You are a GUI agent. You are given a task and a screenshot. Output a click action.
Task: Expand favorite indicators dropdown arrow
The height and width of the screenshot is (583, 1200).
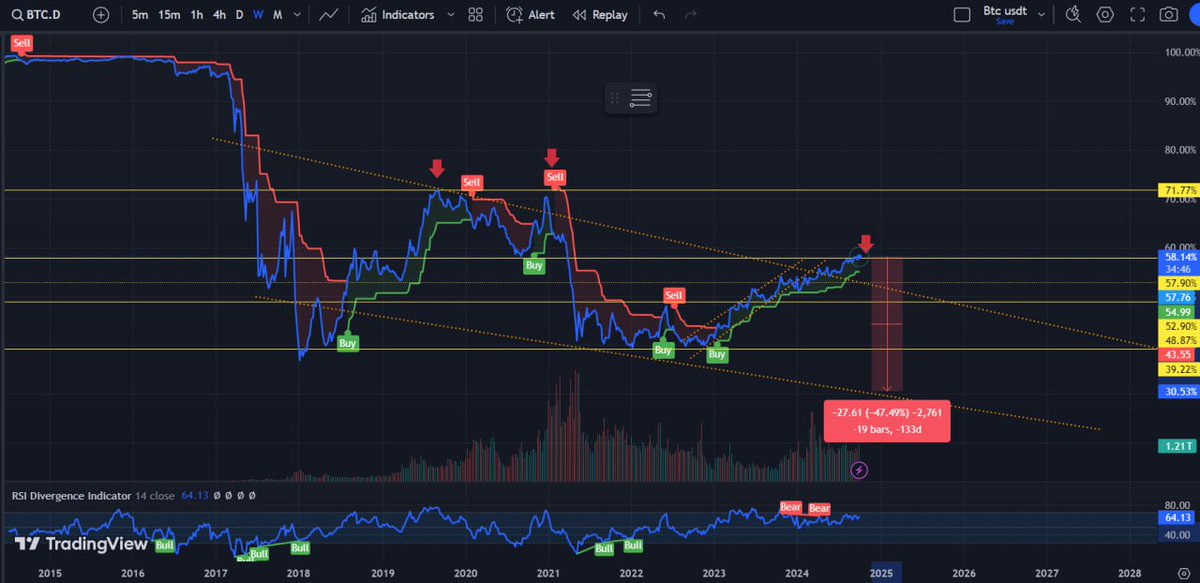pyautogui.click(x=450, y=15)
